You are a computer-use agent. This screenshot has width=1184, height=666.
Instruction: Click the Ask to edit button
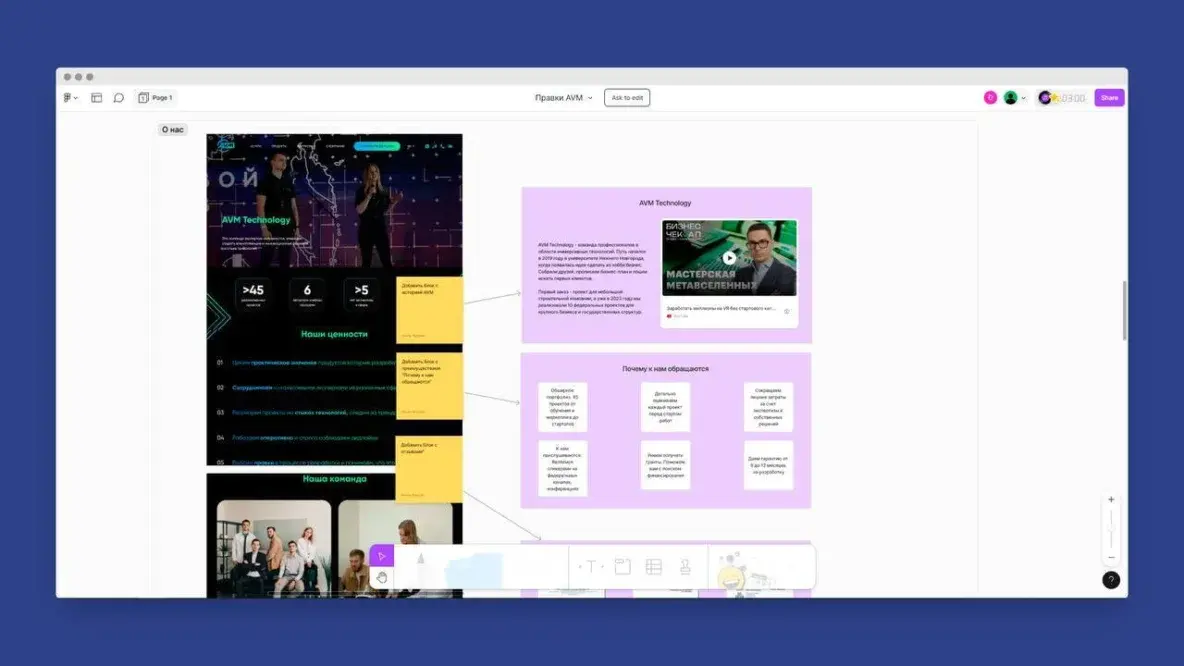[627, 98]
